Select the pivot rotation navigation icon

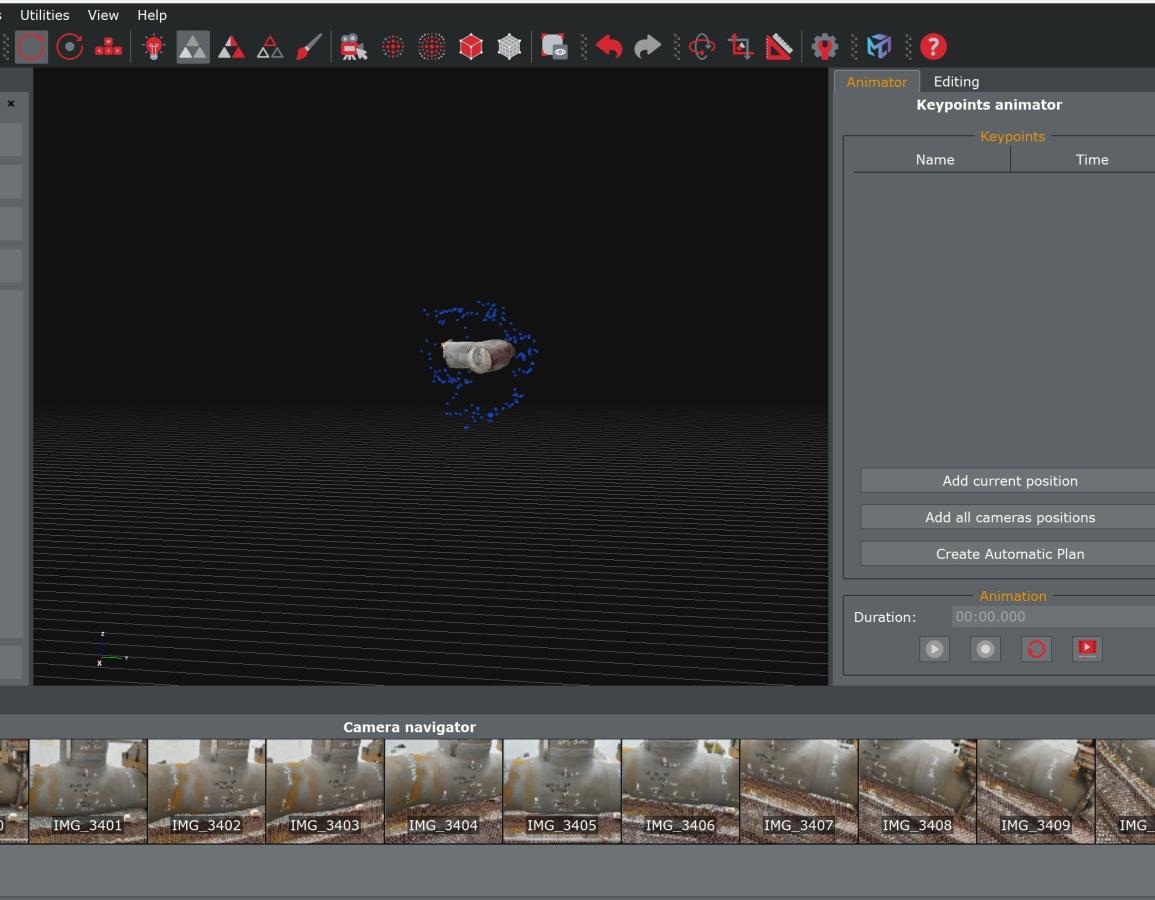click(70, 47)
